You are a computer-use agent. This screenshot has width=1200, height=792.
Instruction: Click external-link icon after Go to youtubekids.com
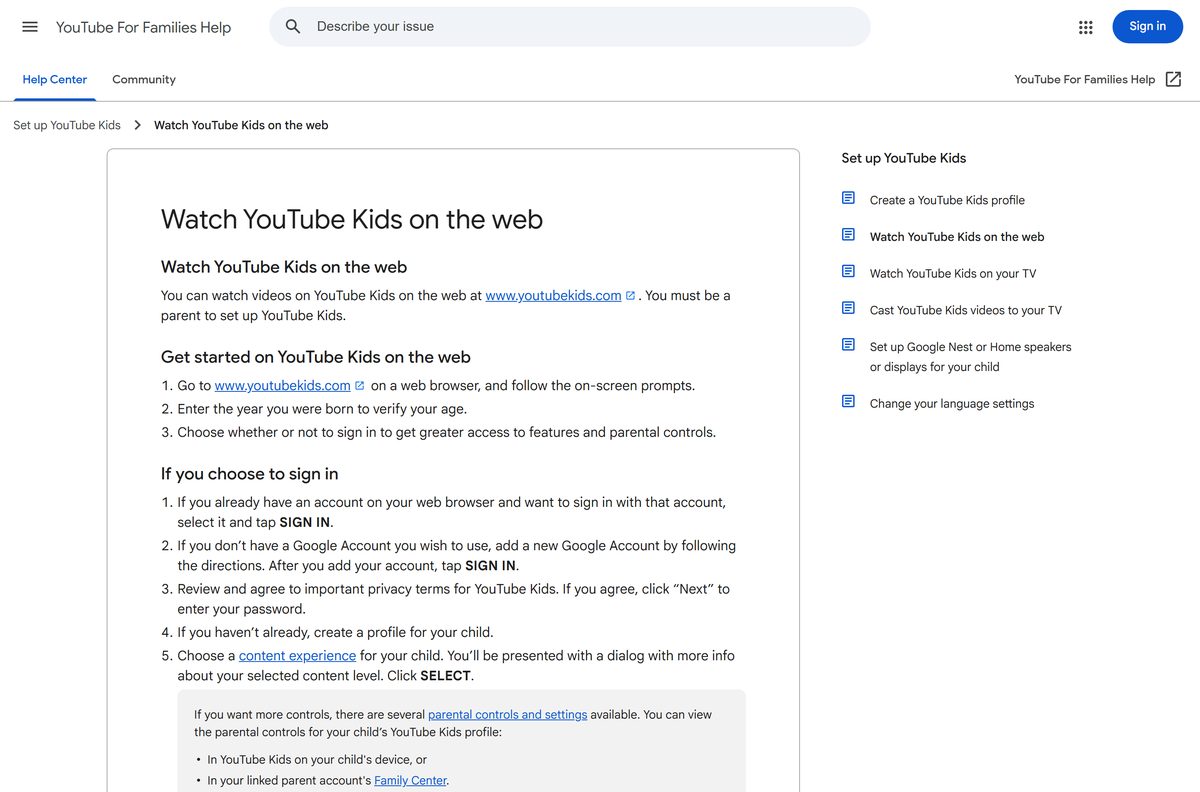tap(359, 386)
